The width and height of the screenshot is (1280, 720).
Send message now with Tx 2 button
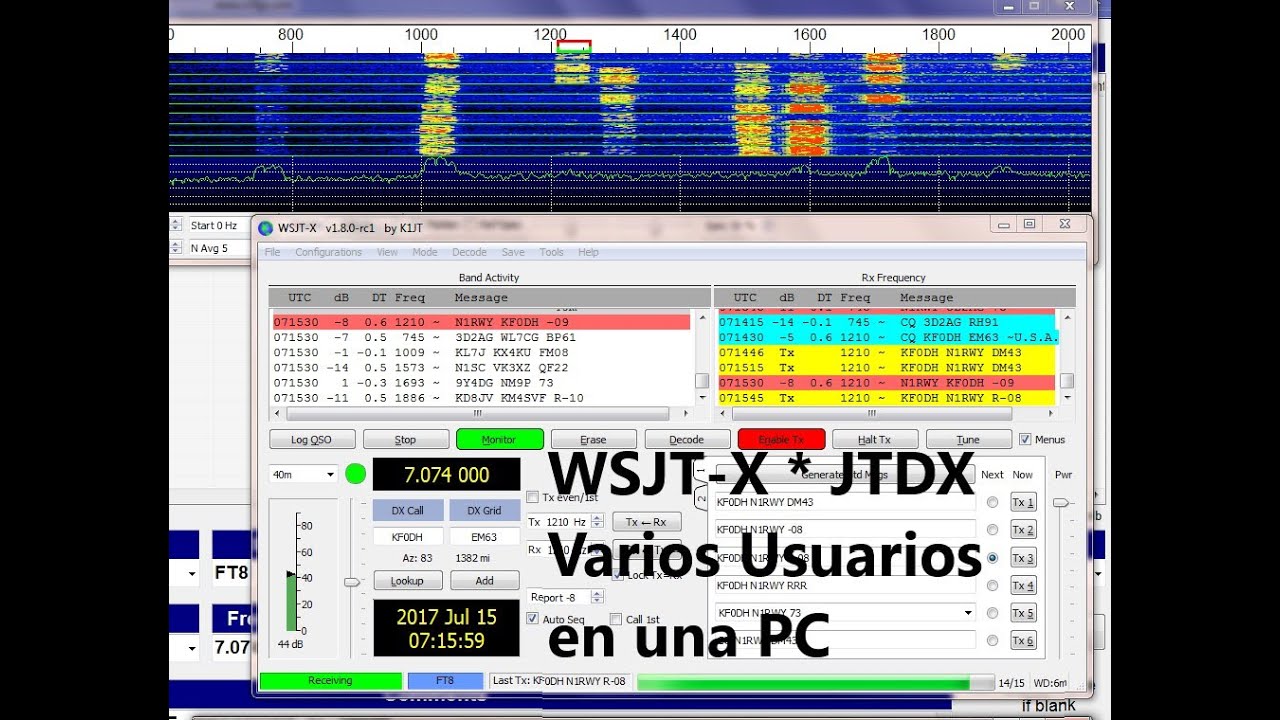[1022, 530]
